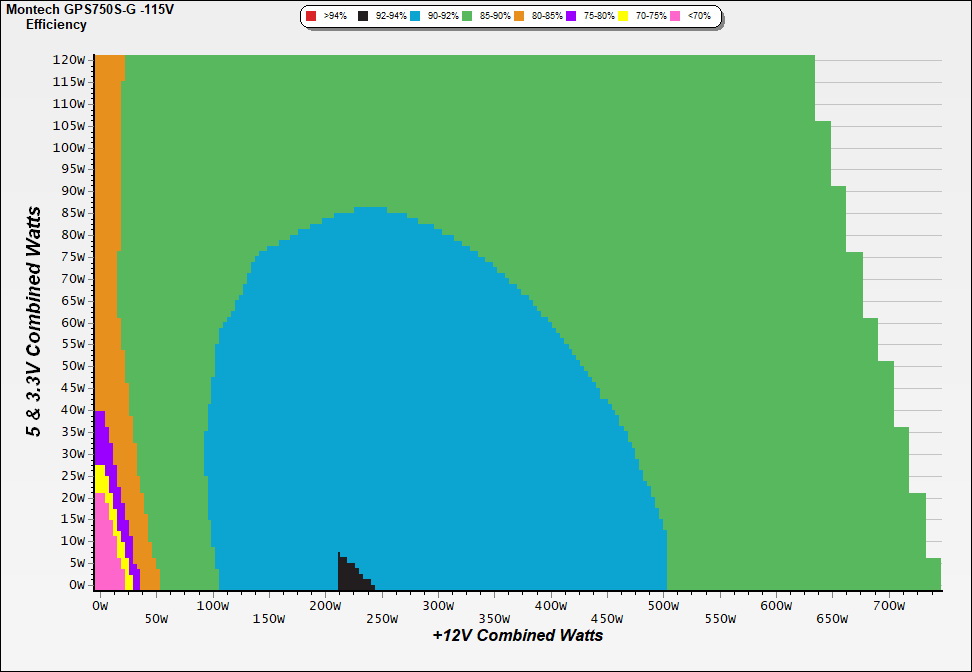Click the '+12V Combined Watts' axis title
Viewport: 972px width, 672px height.
[518, 635]
